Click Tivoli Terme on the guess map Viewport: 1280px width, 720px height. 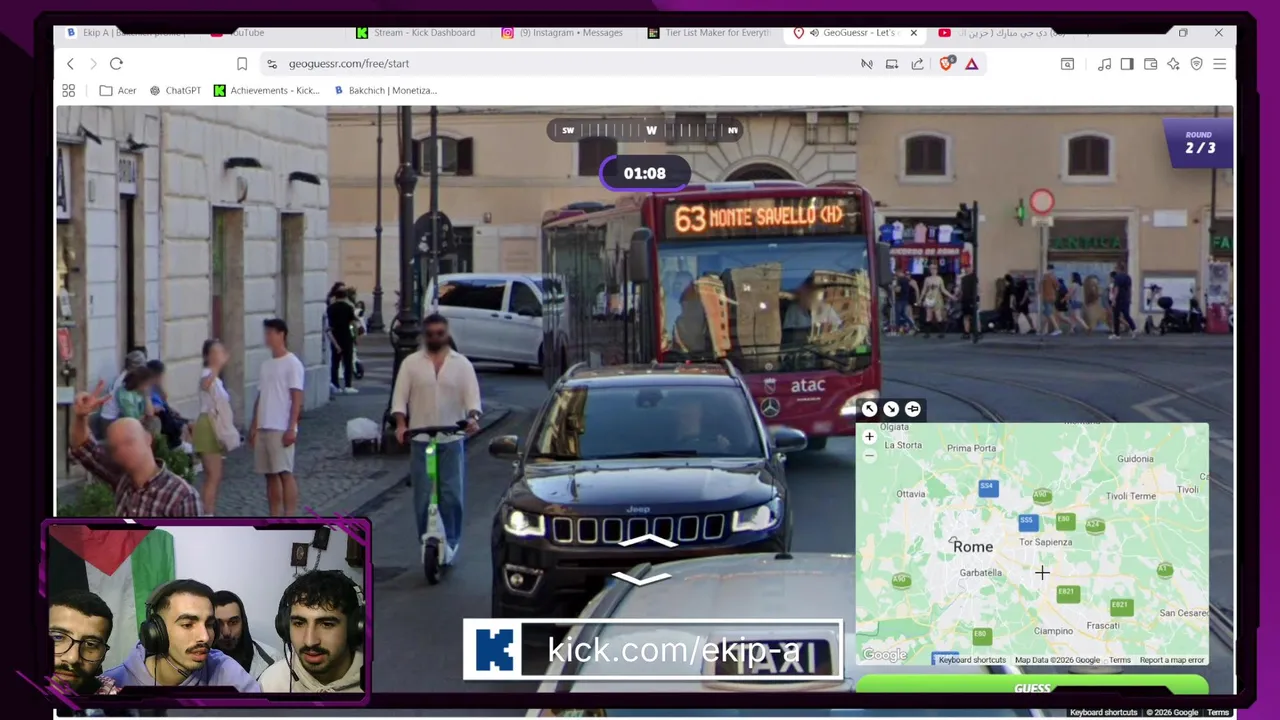coord(1131,496)
